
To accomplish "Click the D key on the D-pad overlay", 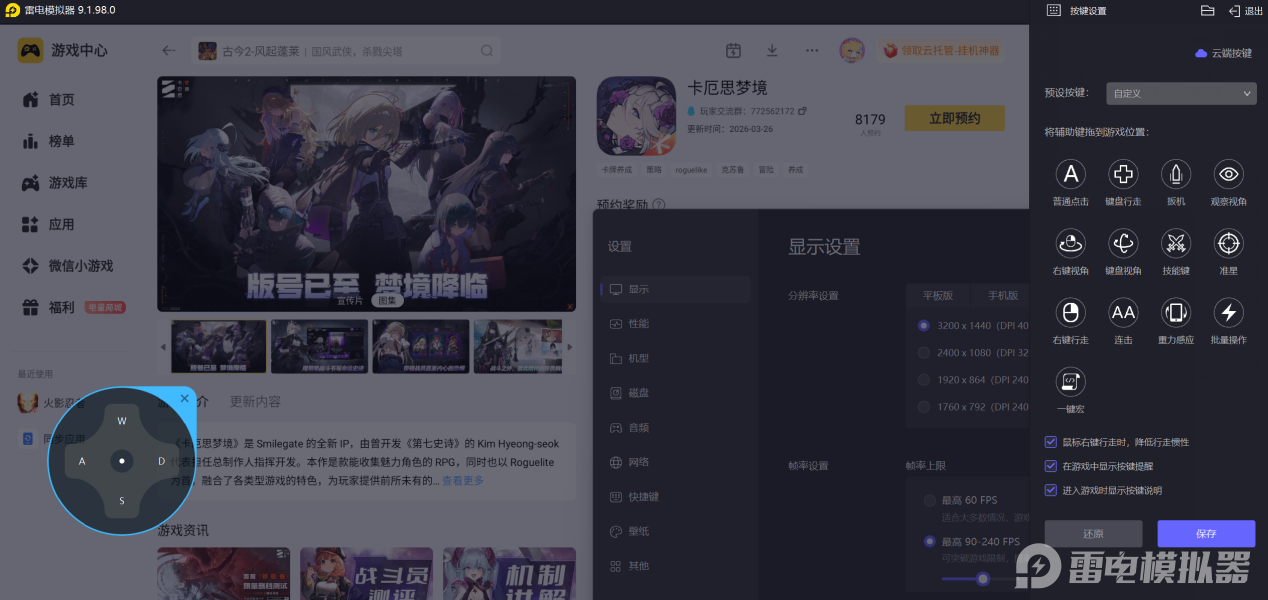I will (161, 461).
